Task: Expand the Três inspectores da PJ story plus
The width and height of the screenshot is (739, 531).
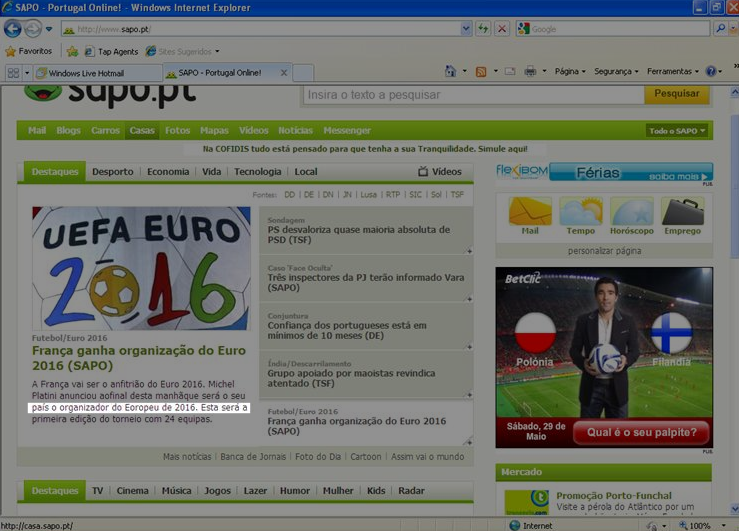Action: pos(469,299)
